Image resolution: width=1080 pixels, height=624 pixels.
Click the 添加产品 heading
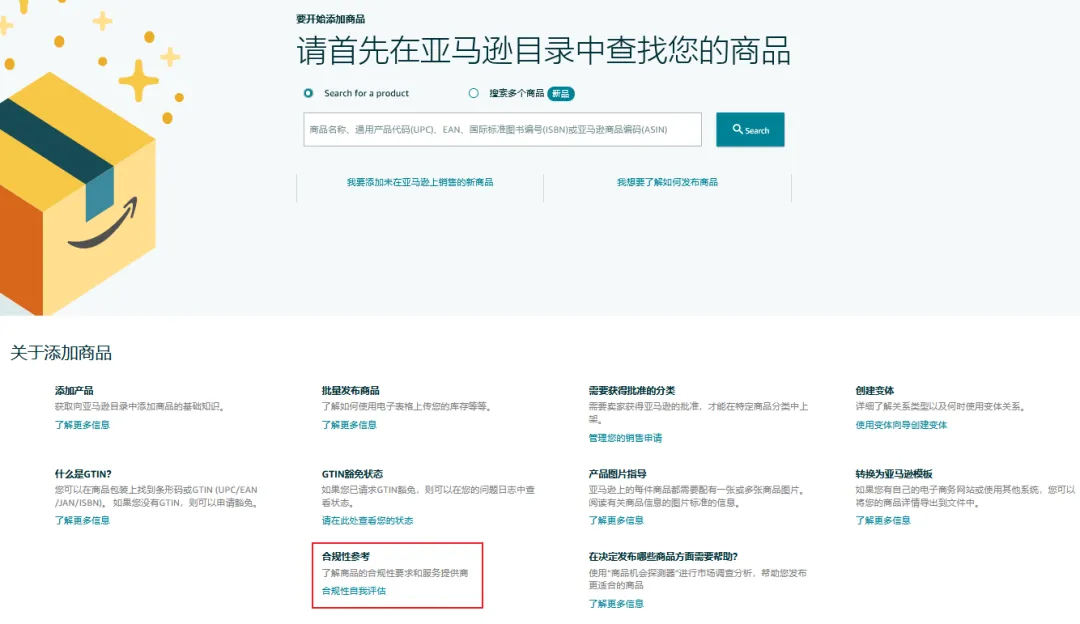click(x=74, y=391)
